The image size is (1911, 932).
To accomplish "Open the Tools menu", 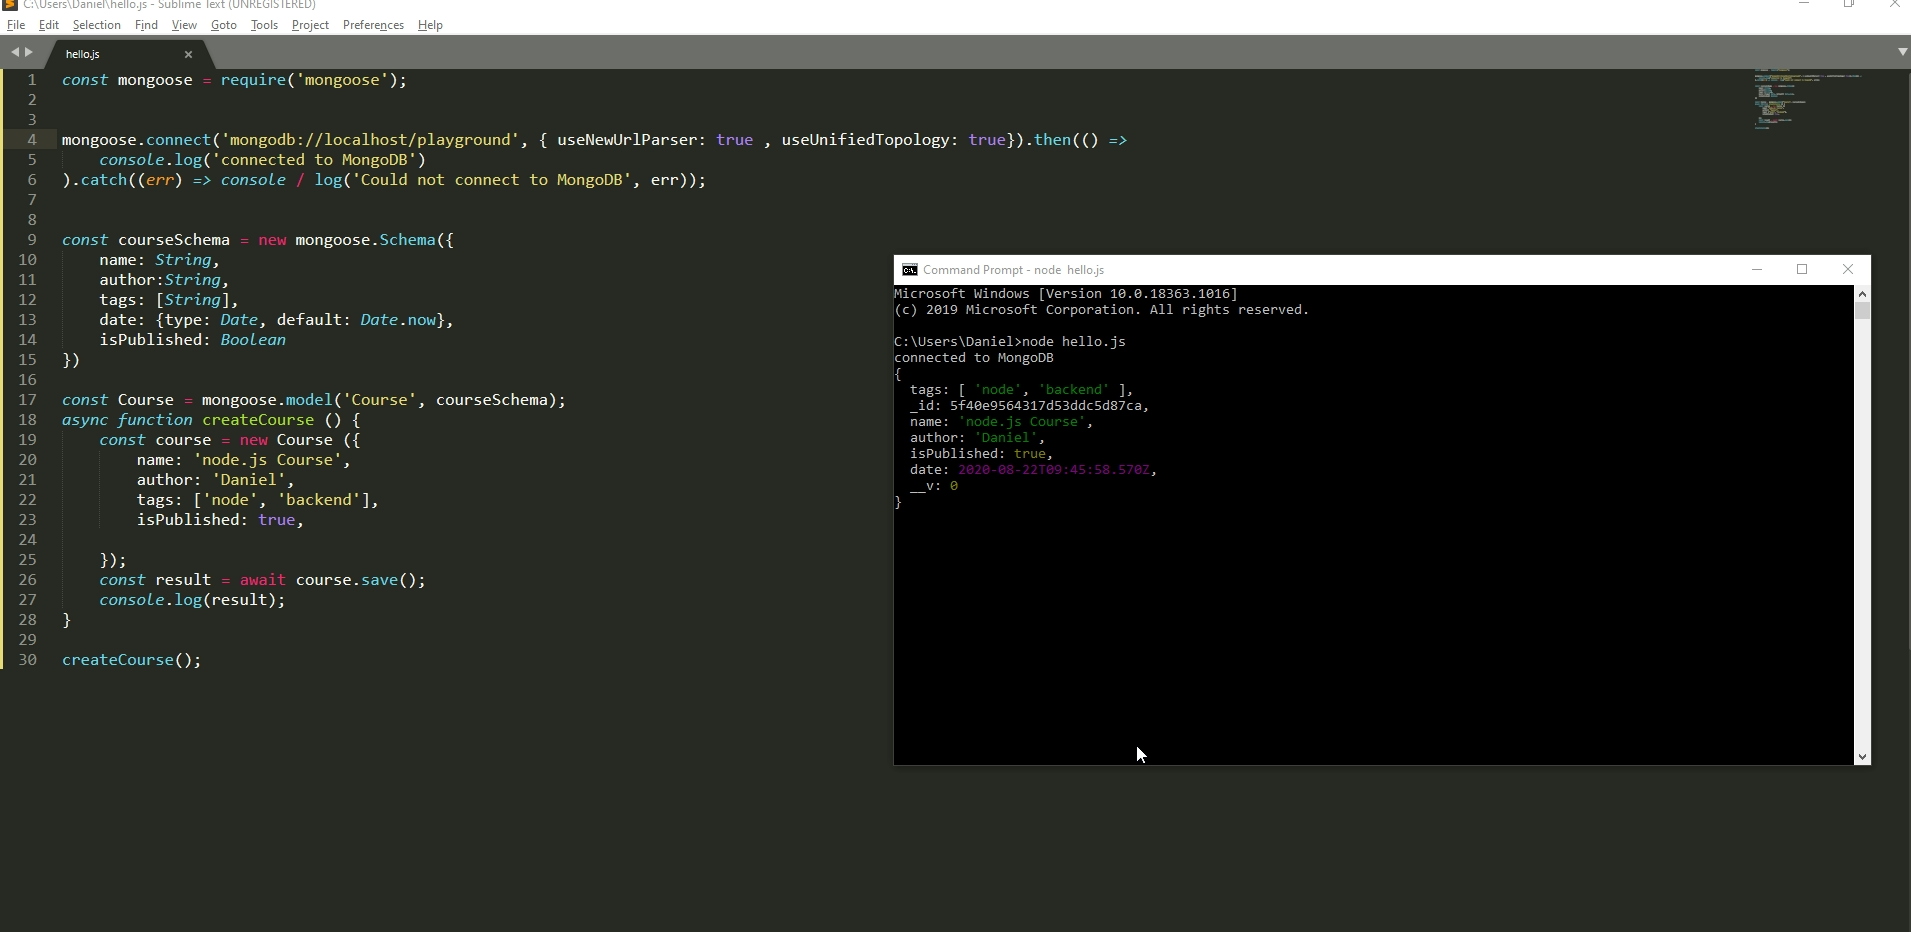I will coord(264,25).
